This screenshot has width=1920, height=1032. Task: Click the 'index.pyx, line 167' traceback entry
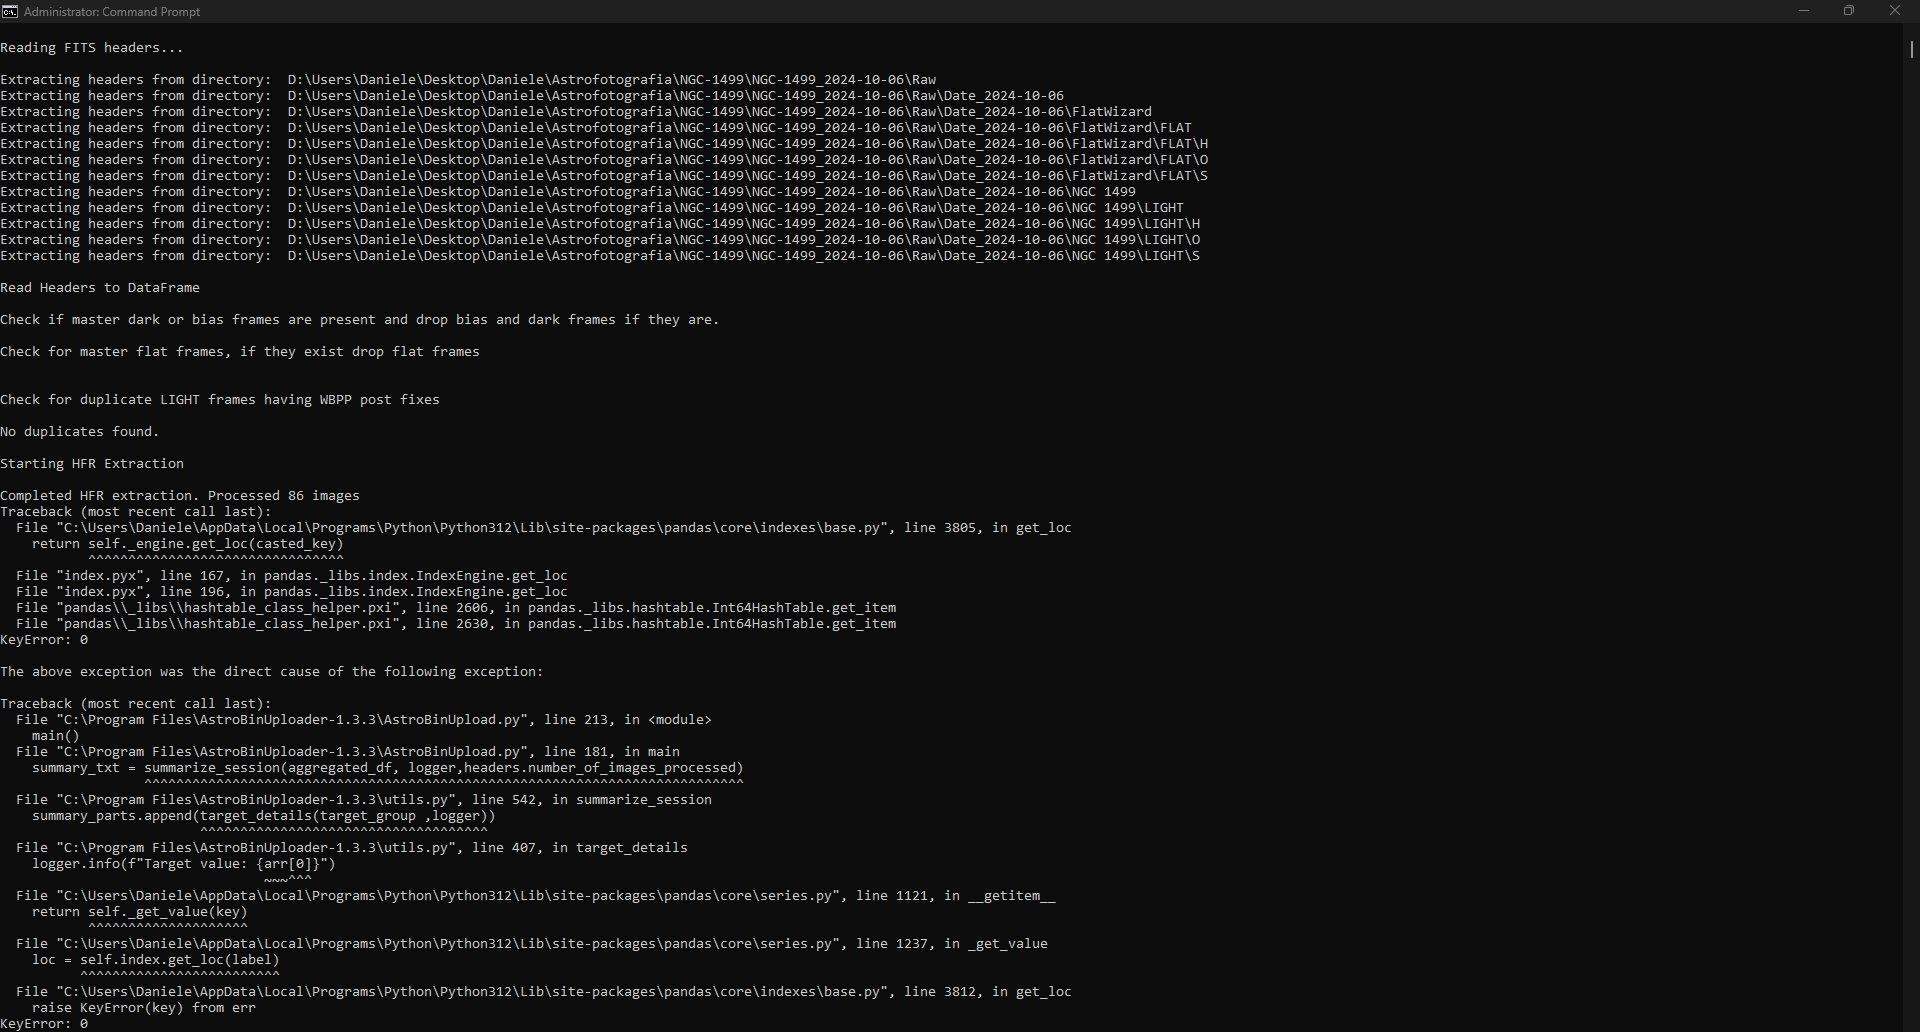pos(292,576)
